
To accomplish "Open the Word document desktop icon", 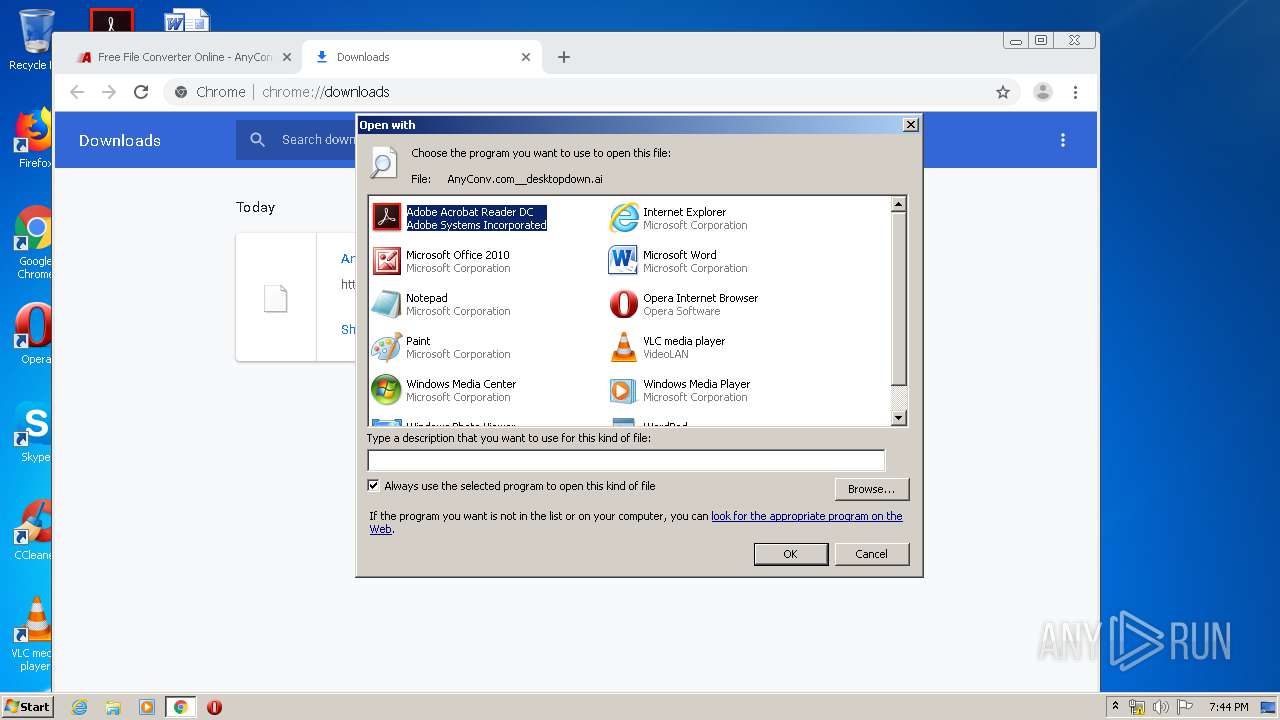I will tap(186, 20).
